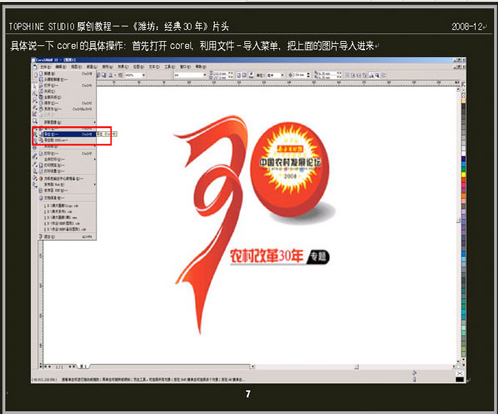Screen dimensions: 498x414
Task: Open the application launcher icon
Action: (110, 75)
